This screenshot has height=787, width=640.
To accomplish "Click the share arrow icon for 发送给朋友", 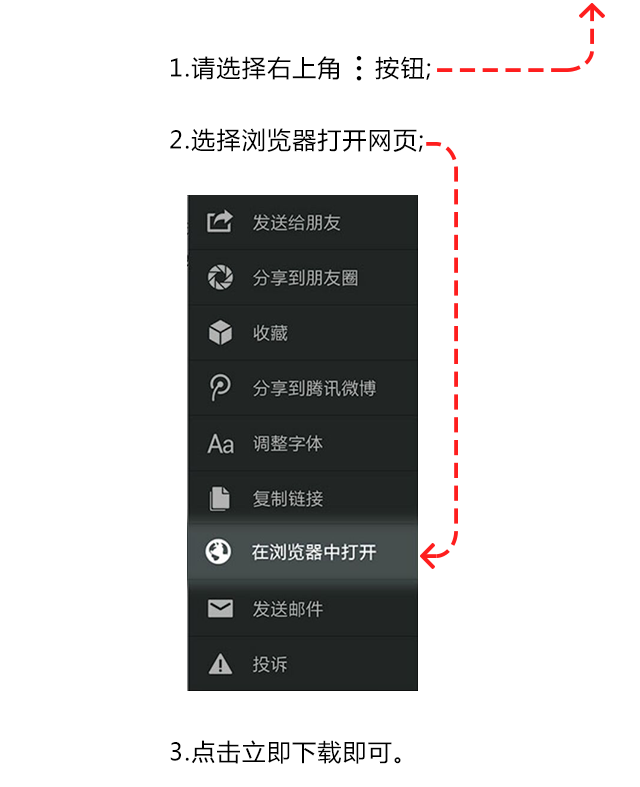I will [x=220, y=221].
